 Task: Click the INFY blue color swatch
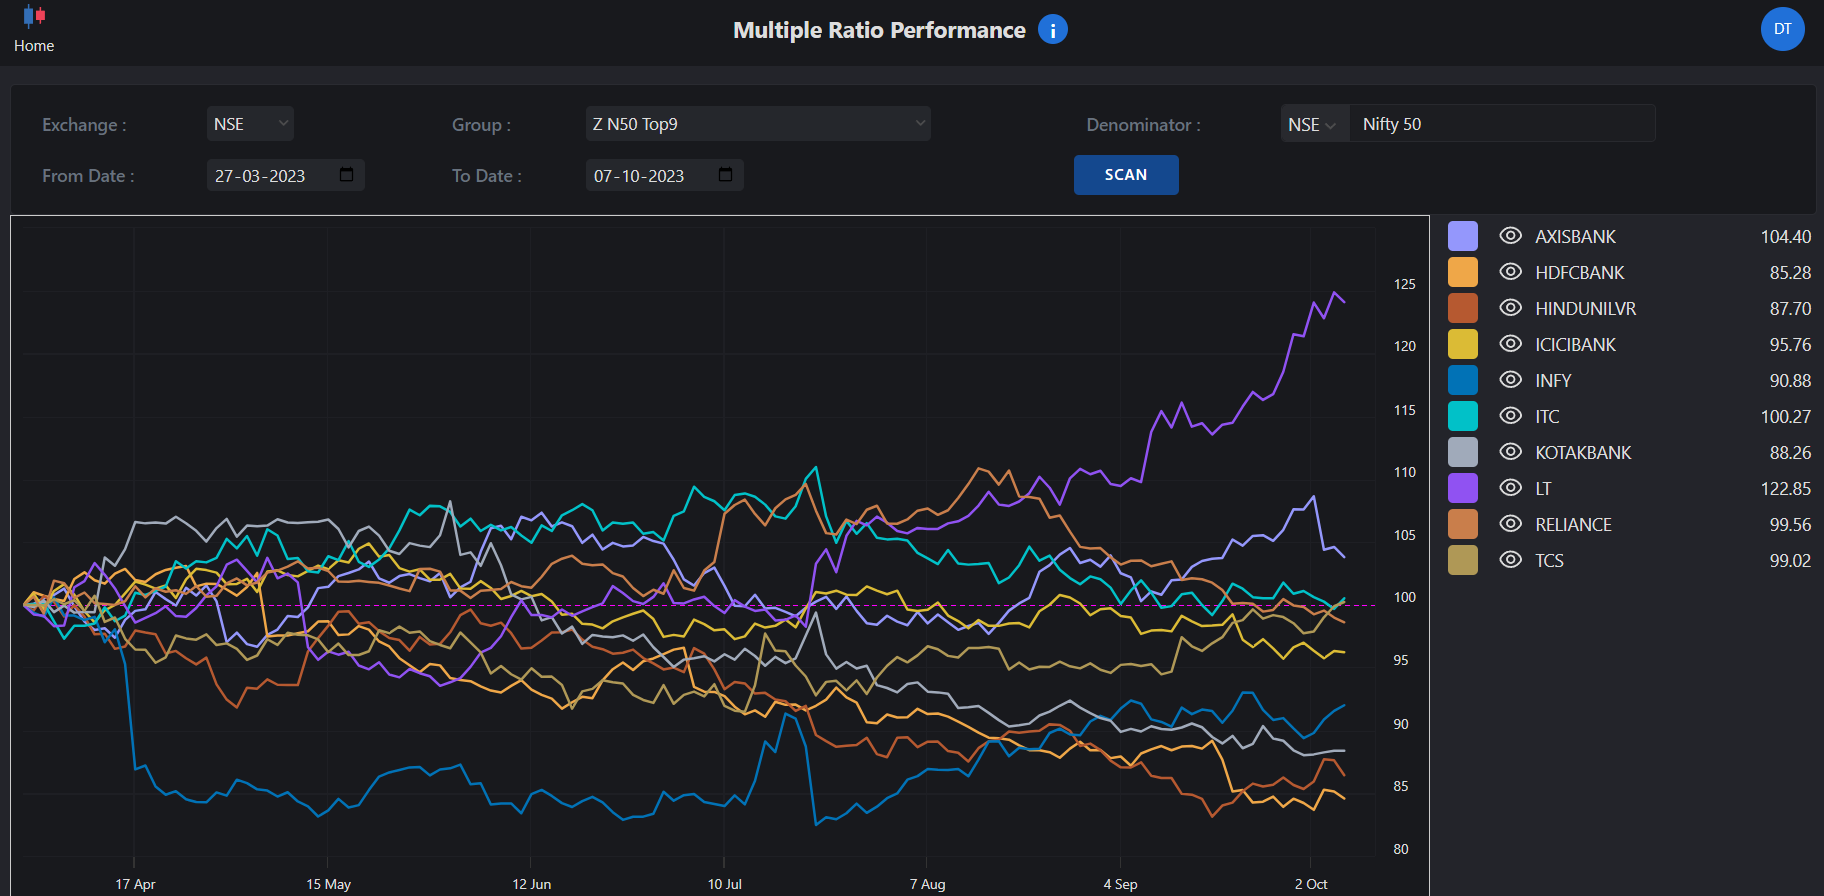coord(1462,380)
